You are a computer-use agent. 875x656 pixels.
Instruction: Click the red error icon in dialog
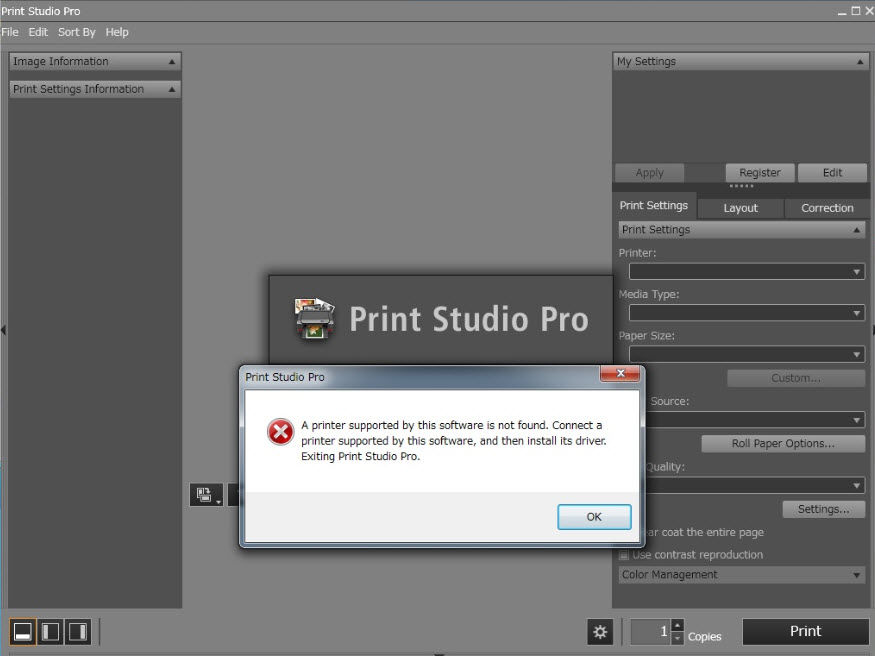280,432
